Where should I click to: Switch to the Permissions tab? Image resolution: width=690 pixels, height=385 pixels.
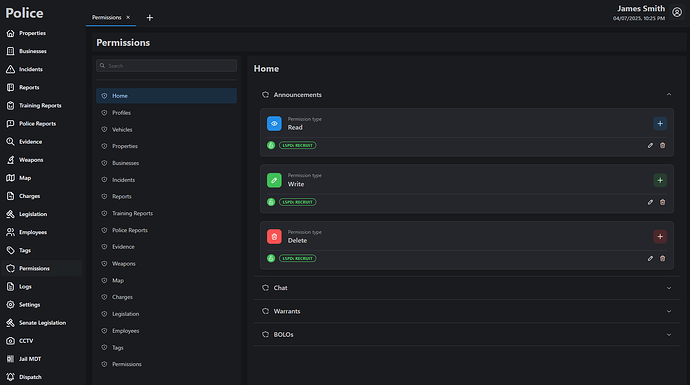pyautogui.click(x=106, y=18)
